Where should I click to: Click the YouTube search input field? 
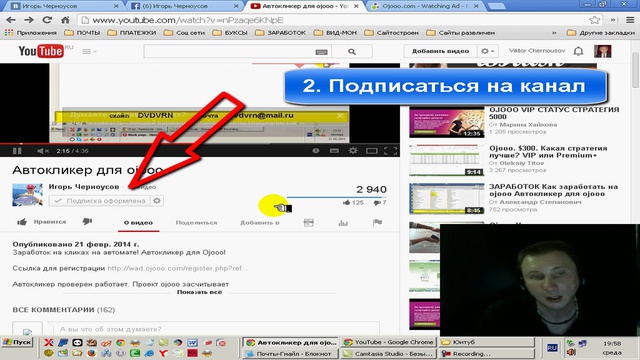(238, 52)
